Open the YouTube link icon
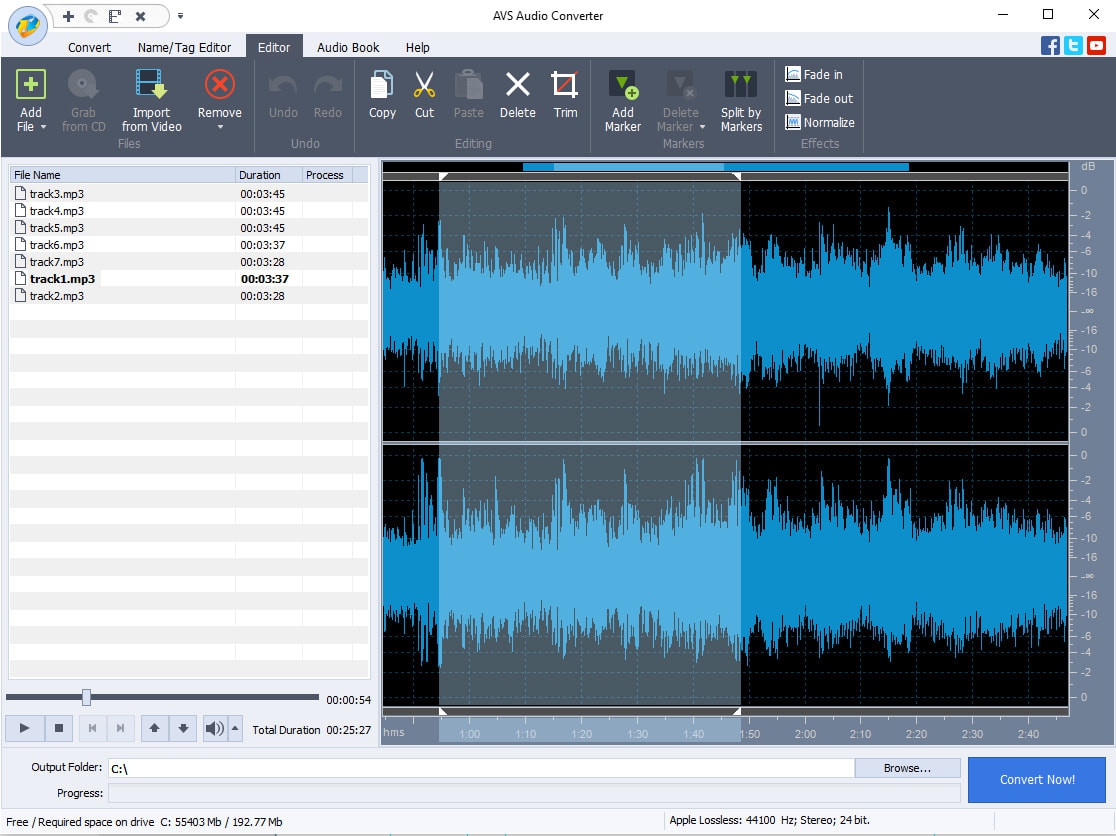1116x836 pixels. [1096, 45]
